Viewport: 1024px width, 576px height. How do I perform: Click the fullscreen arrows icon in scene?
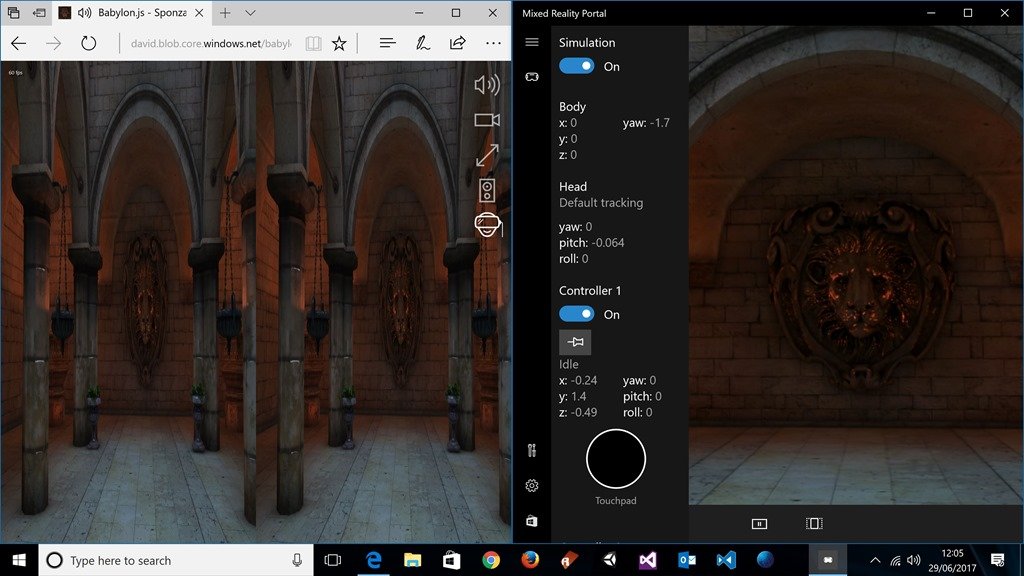pyautogui.click(x=487, y=155)
